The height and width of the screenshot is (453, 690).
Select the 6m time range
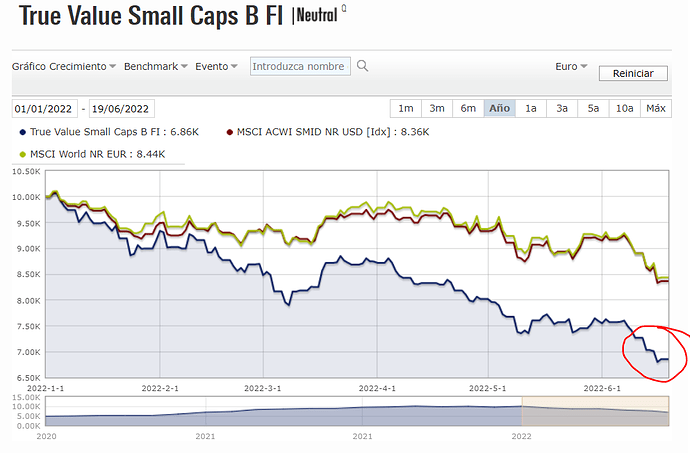(468, 108)
